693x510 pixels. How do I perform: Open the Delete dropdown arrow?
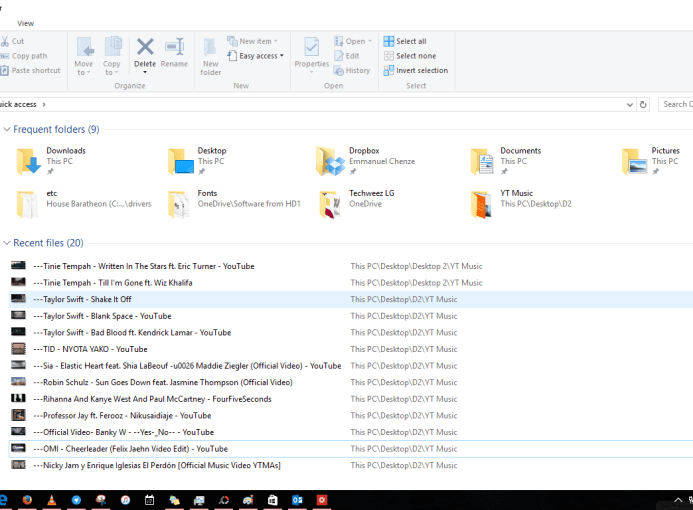[x=145, y=72]
